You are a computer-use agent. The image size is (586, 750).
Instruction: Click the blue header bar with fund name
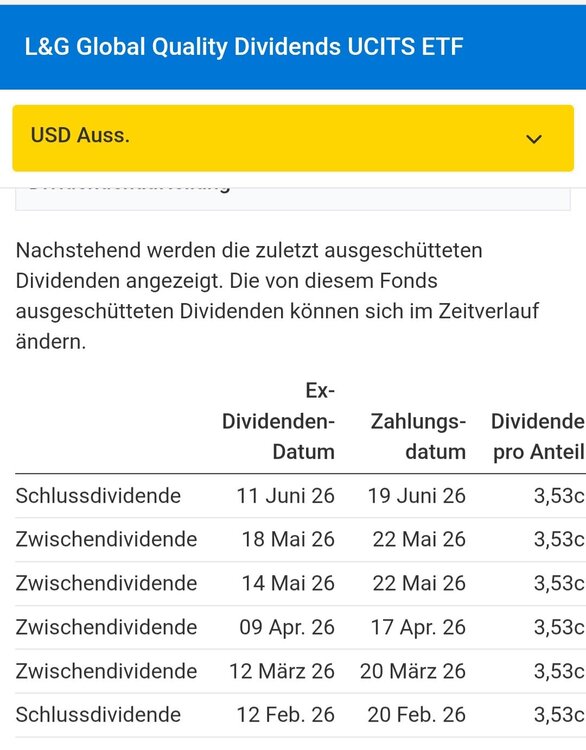[x=293, y=47]
